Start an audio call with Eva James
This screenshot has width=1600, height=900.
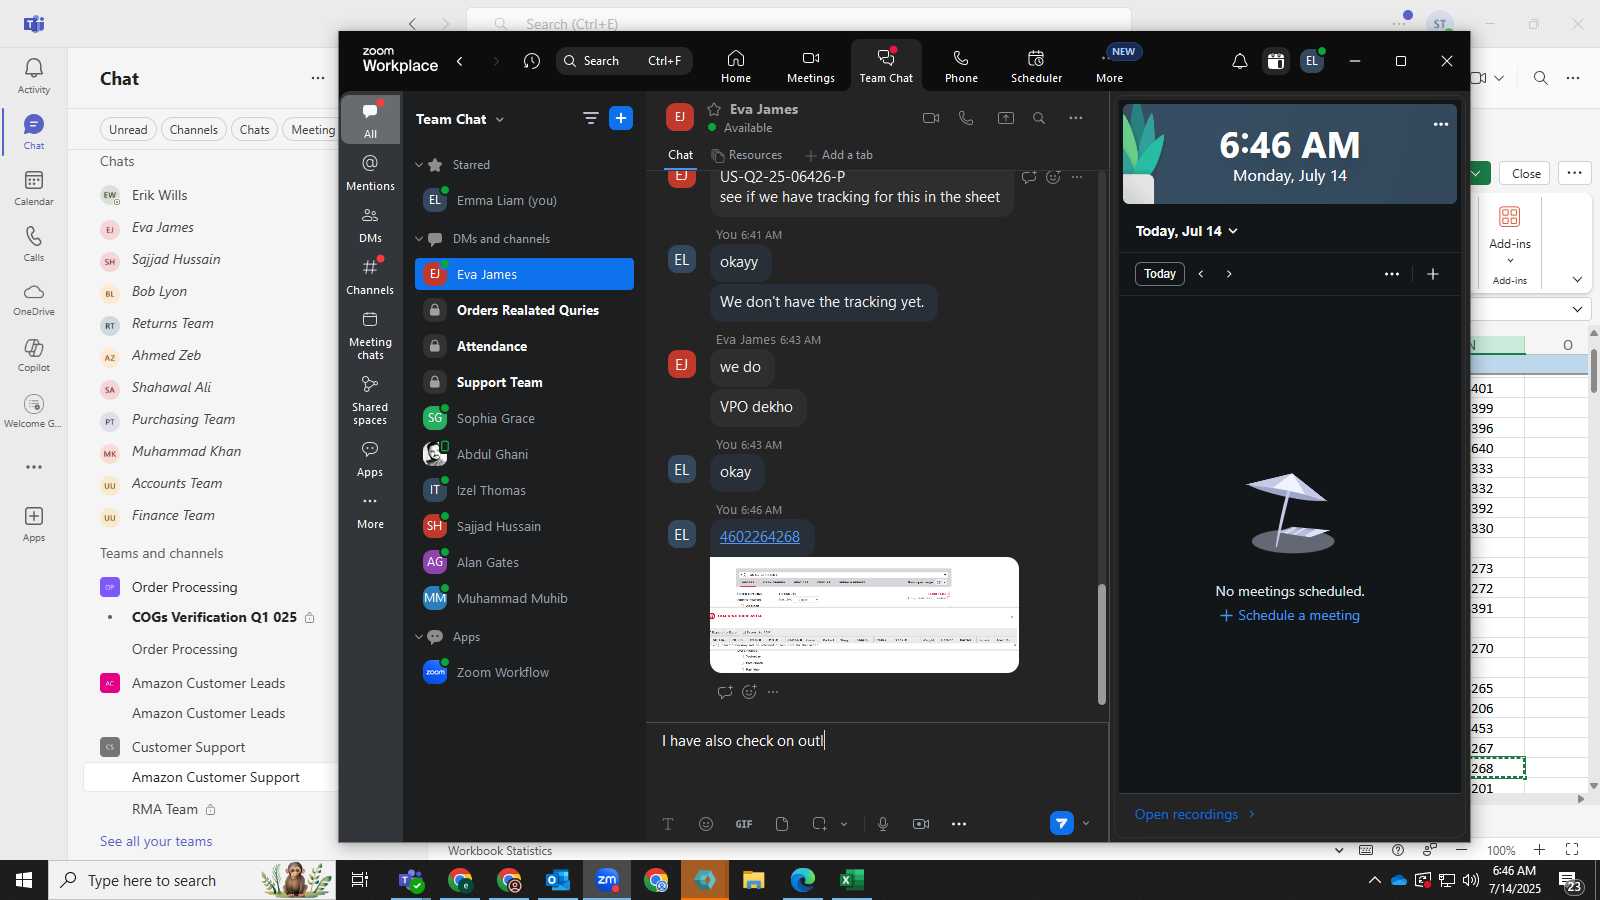(966, 118)
